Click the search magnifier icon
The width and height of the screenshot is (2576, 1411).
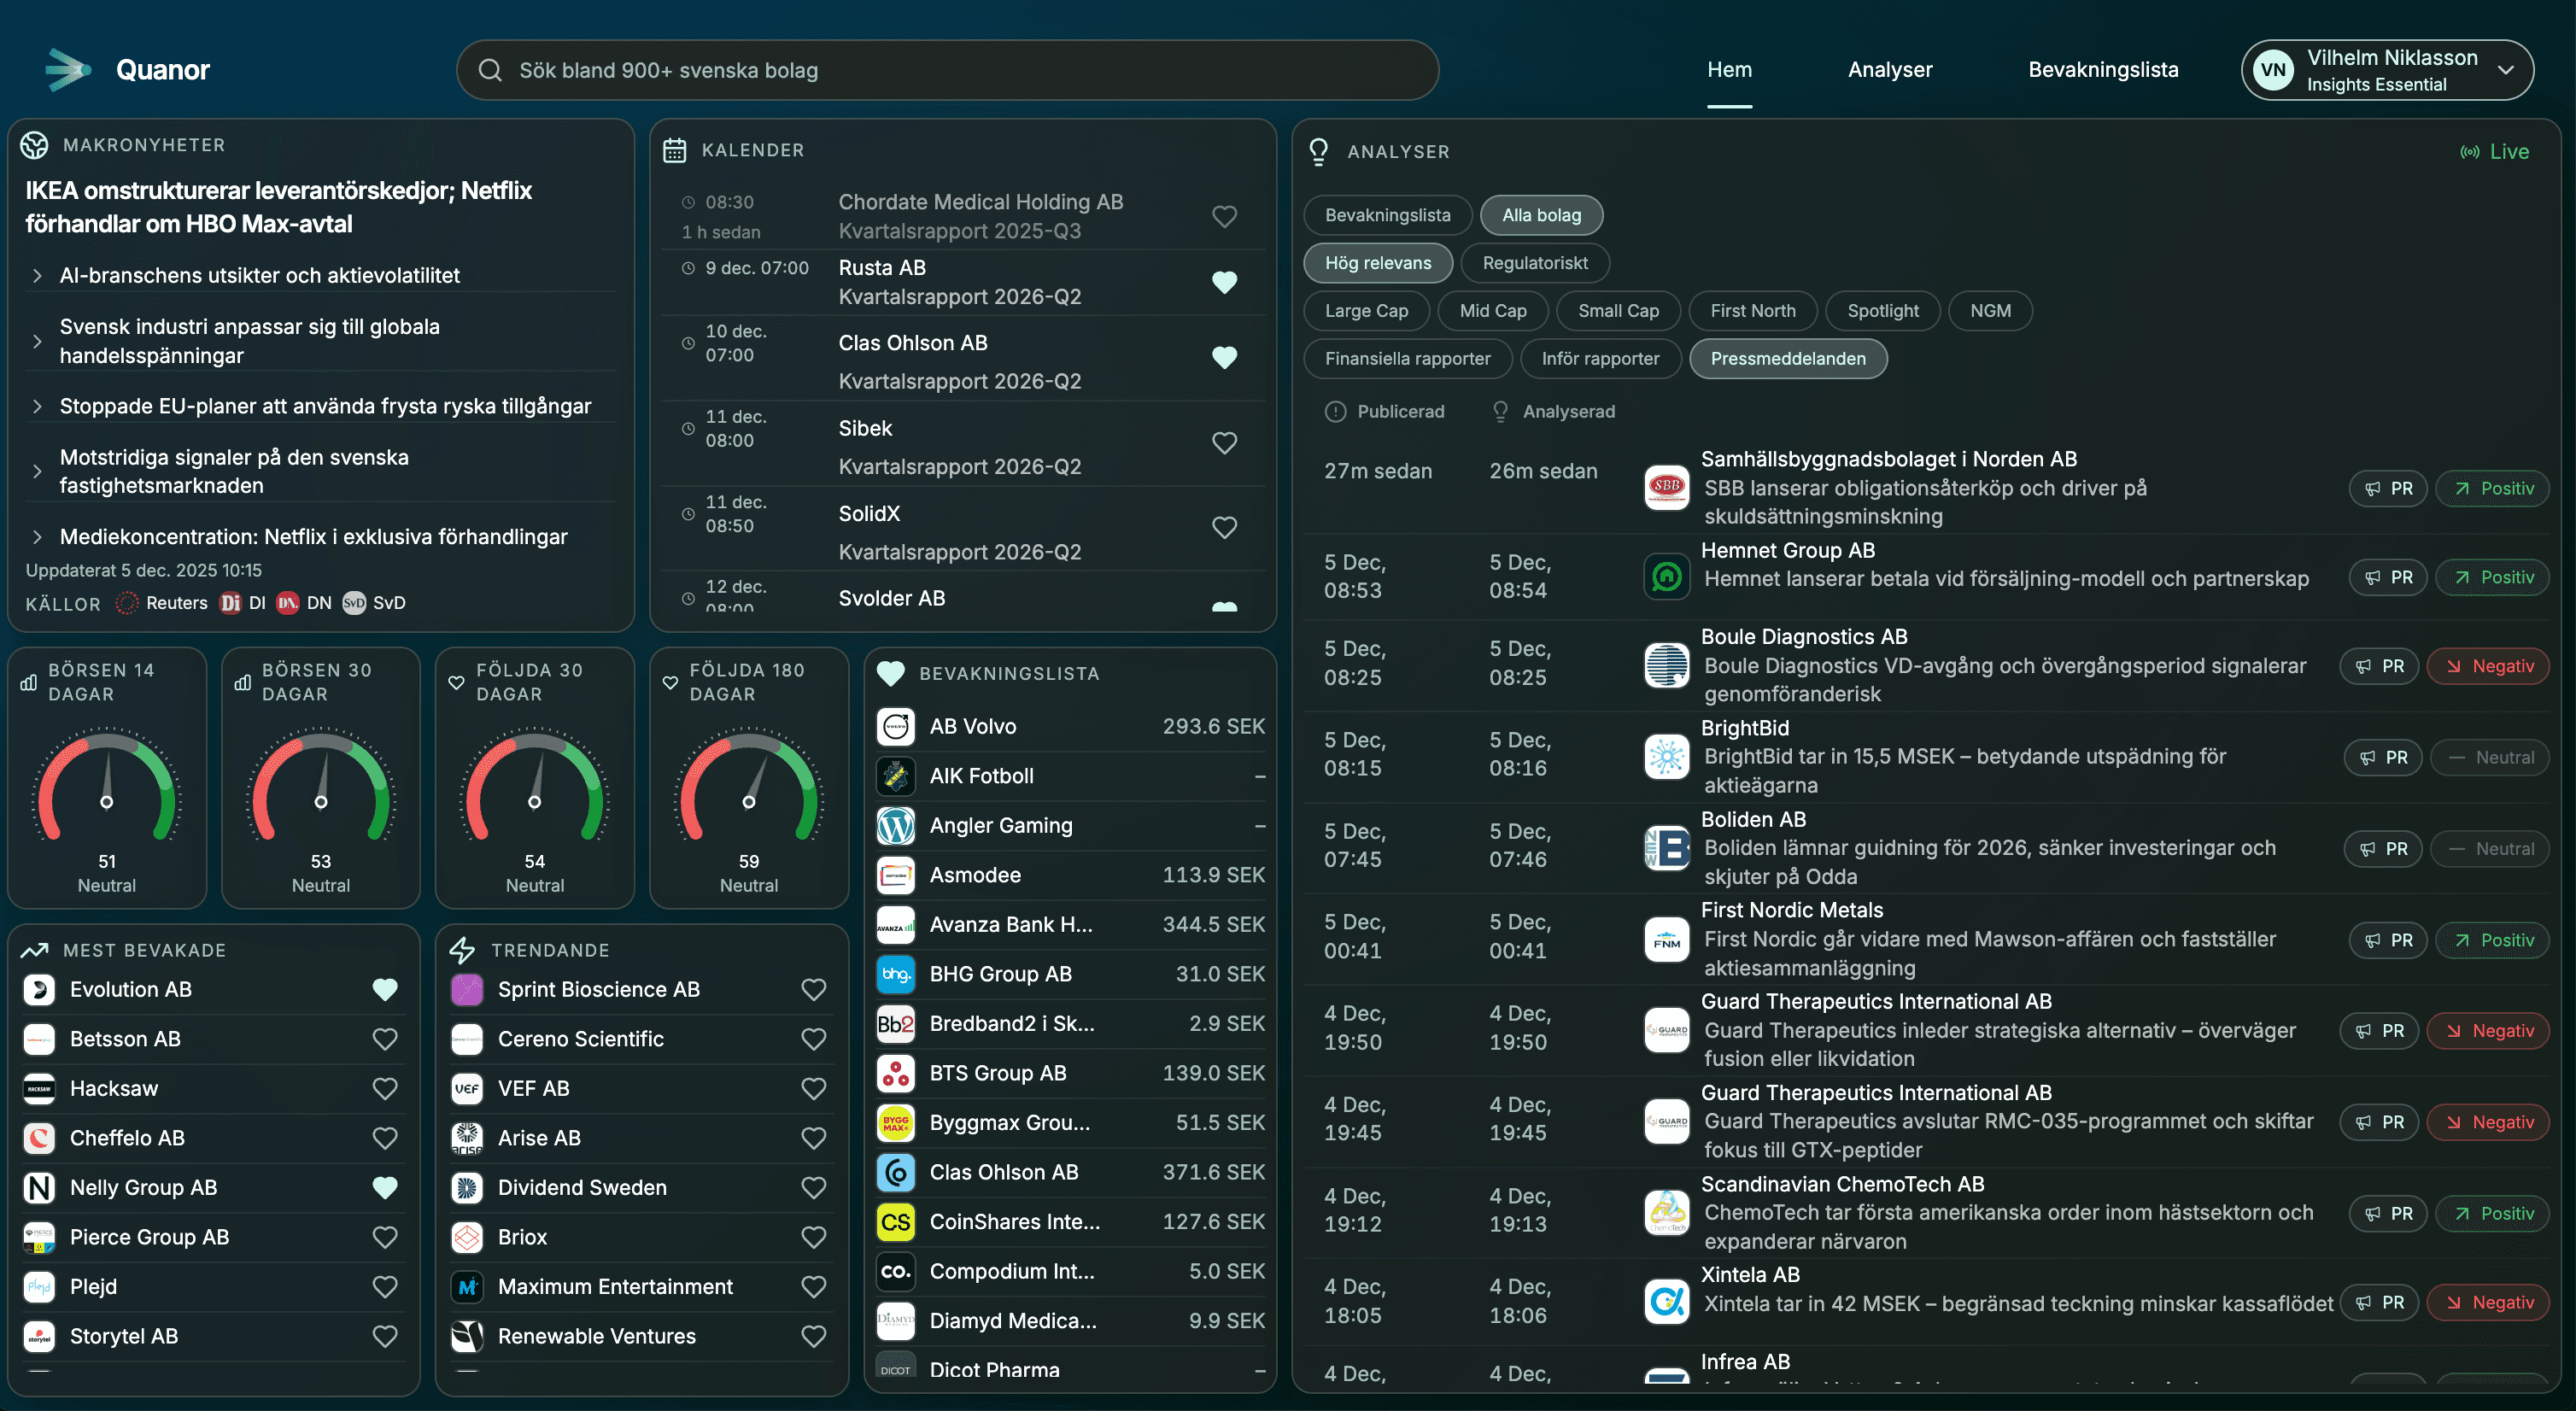[x=490, y=70]
